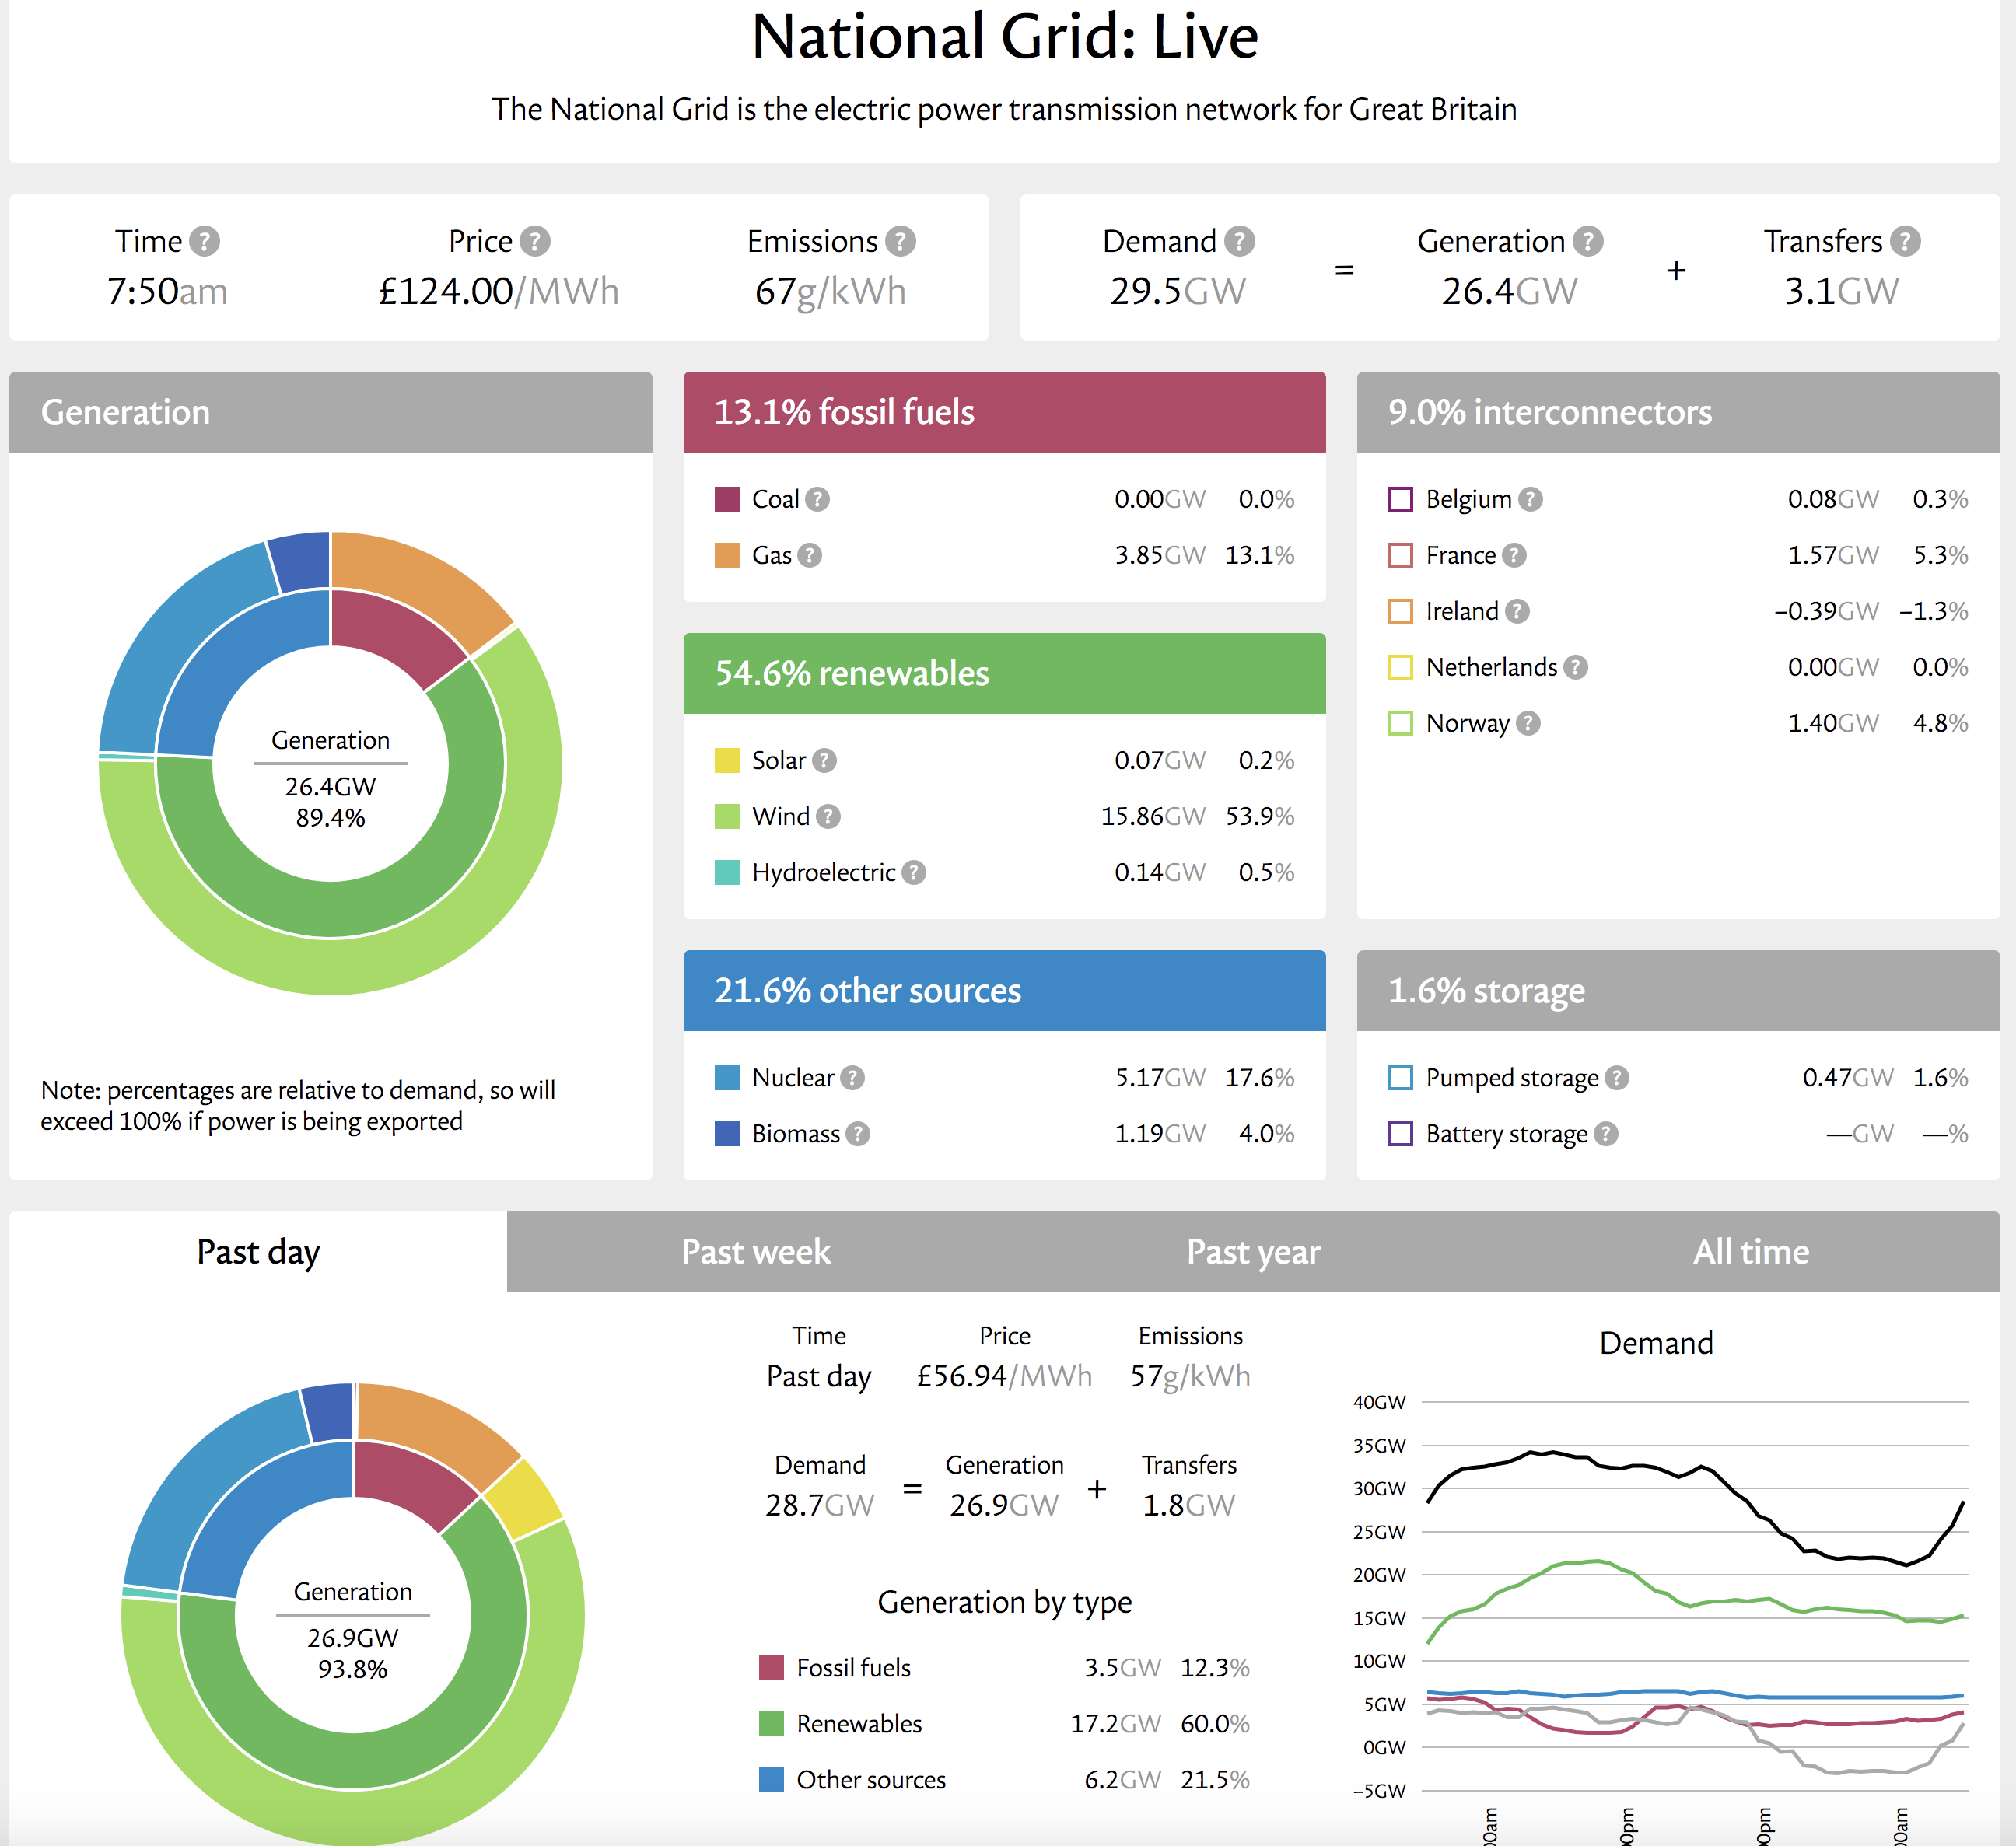Click the info icon next to Norway
The width and height of the screenshot is (2016, 1846).
[1528, 723]
